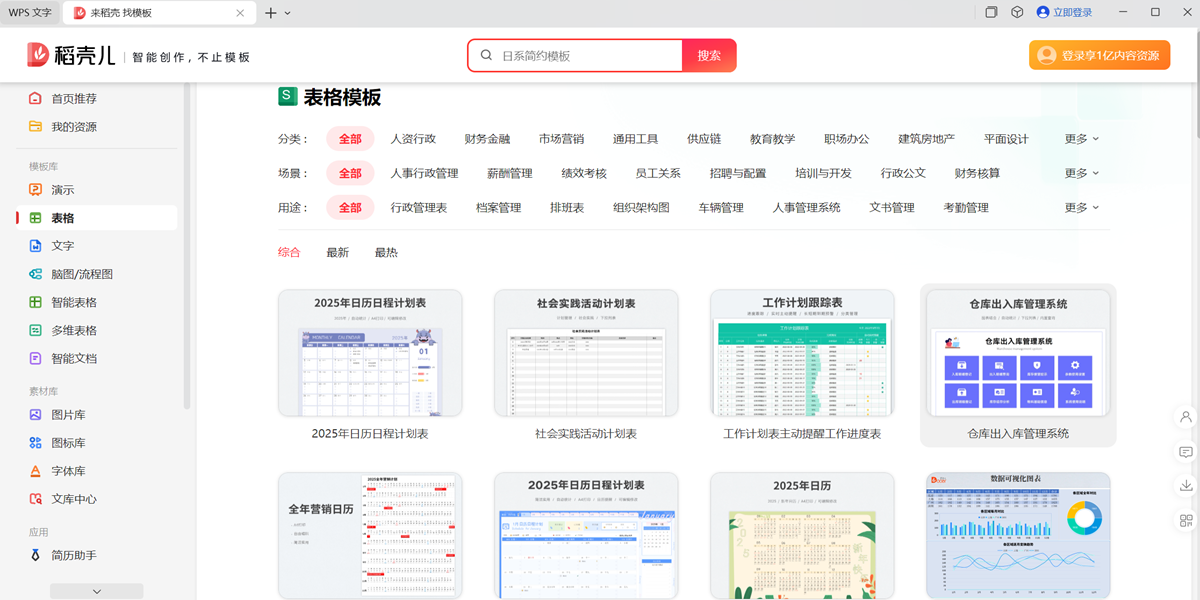The image size is (1200, 600).
Task: Click the 脑图/流程图 sidebar icon
Action: point(35,274)
